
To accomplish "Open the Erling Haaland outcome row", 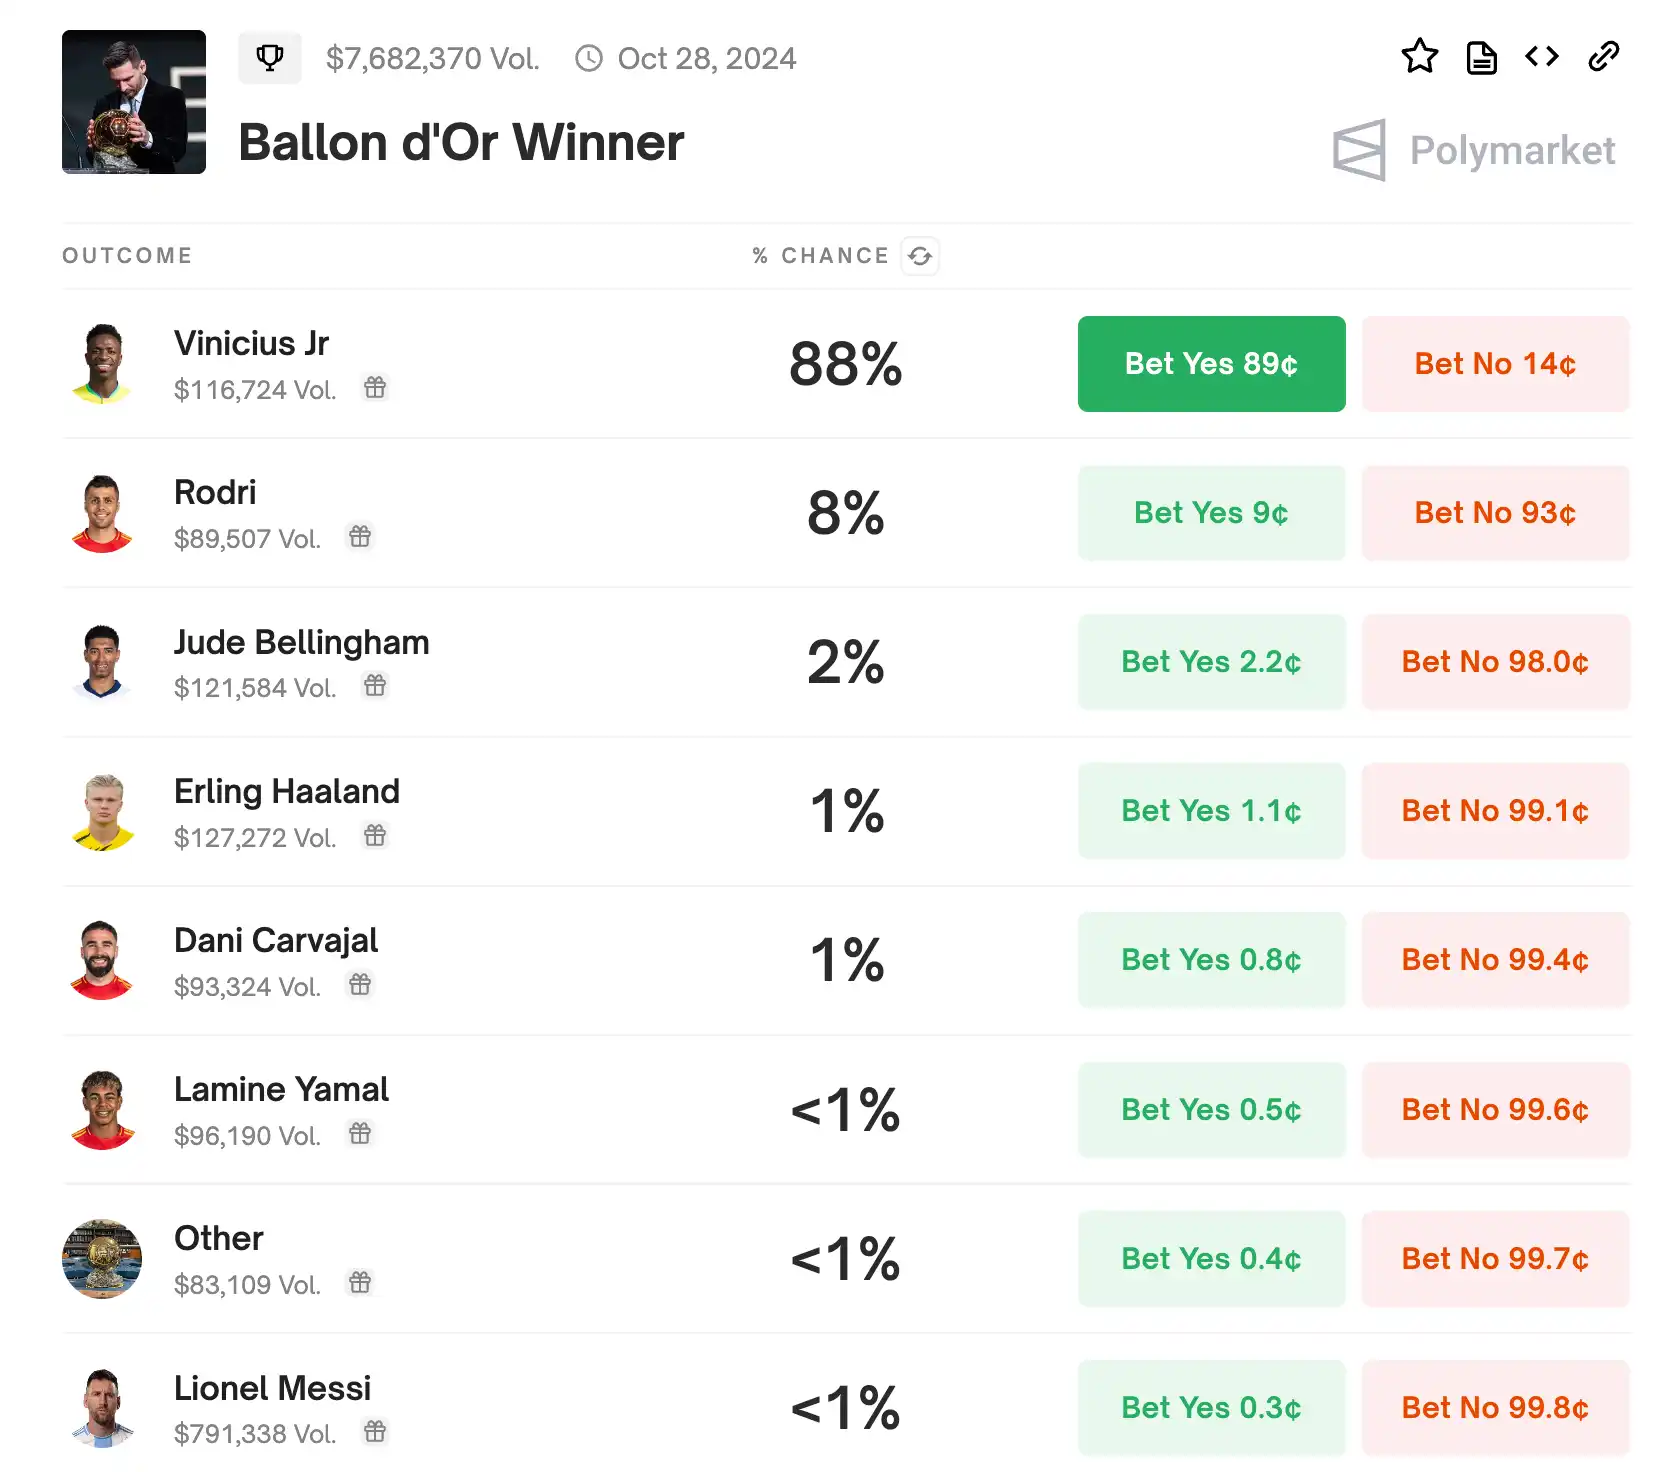I will [x=287, y=792].
